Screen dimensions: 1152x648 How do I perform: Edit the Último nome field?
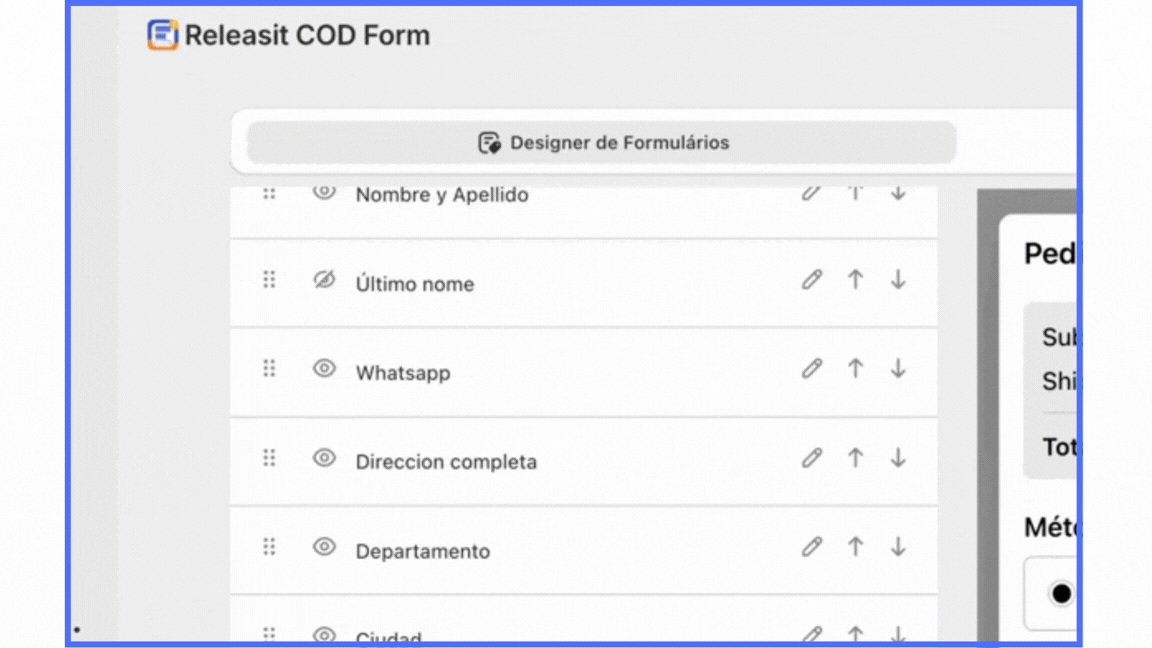[811, 280]
